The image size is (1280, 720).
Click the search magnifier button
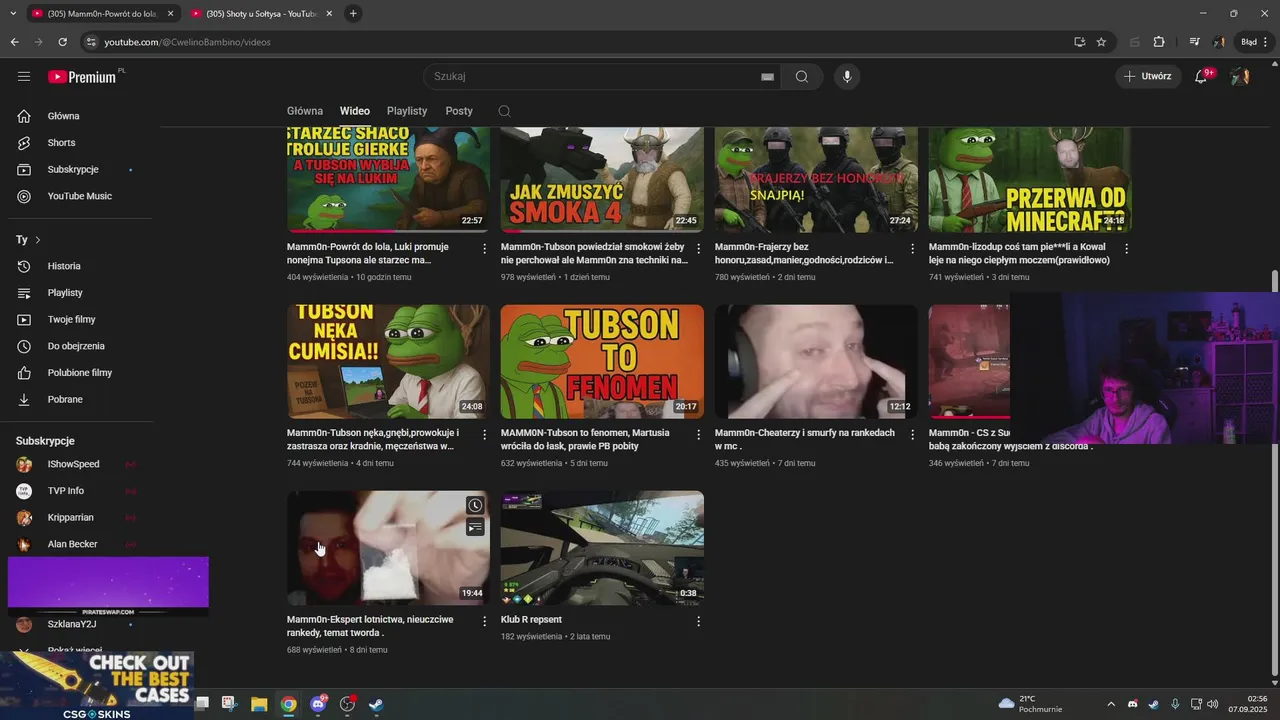tap(802, 77)
